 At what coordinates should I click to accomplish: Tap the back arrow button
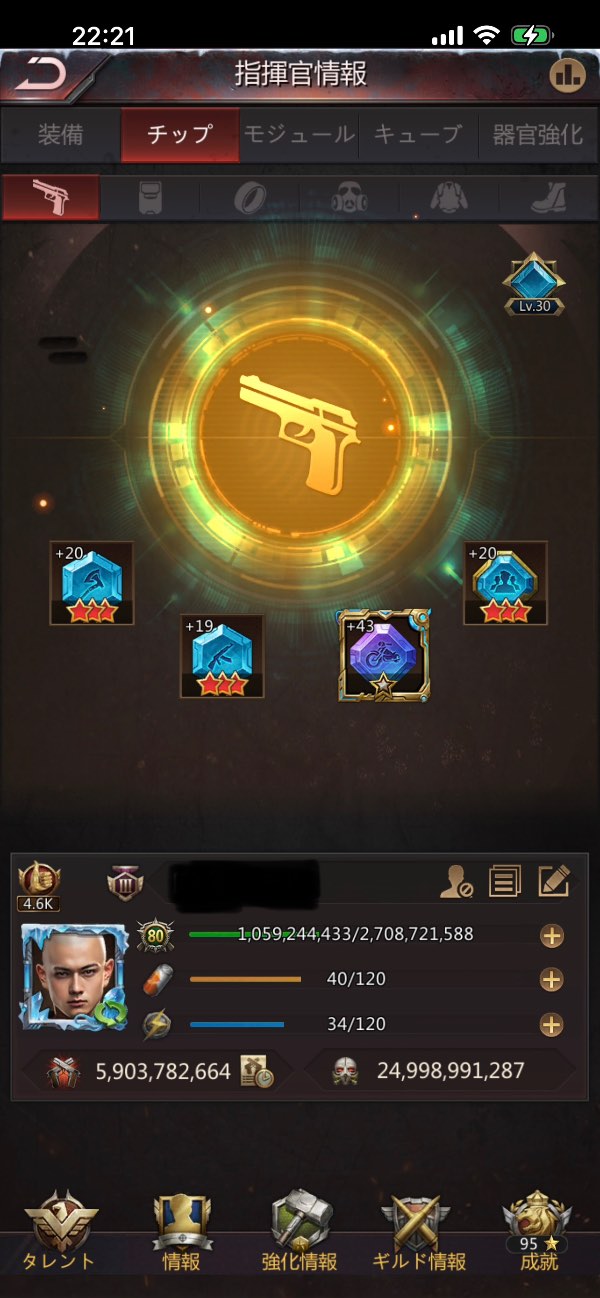coord(42,73)
